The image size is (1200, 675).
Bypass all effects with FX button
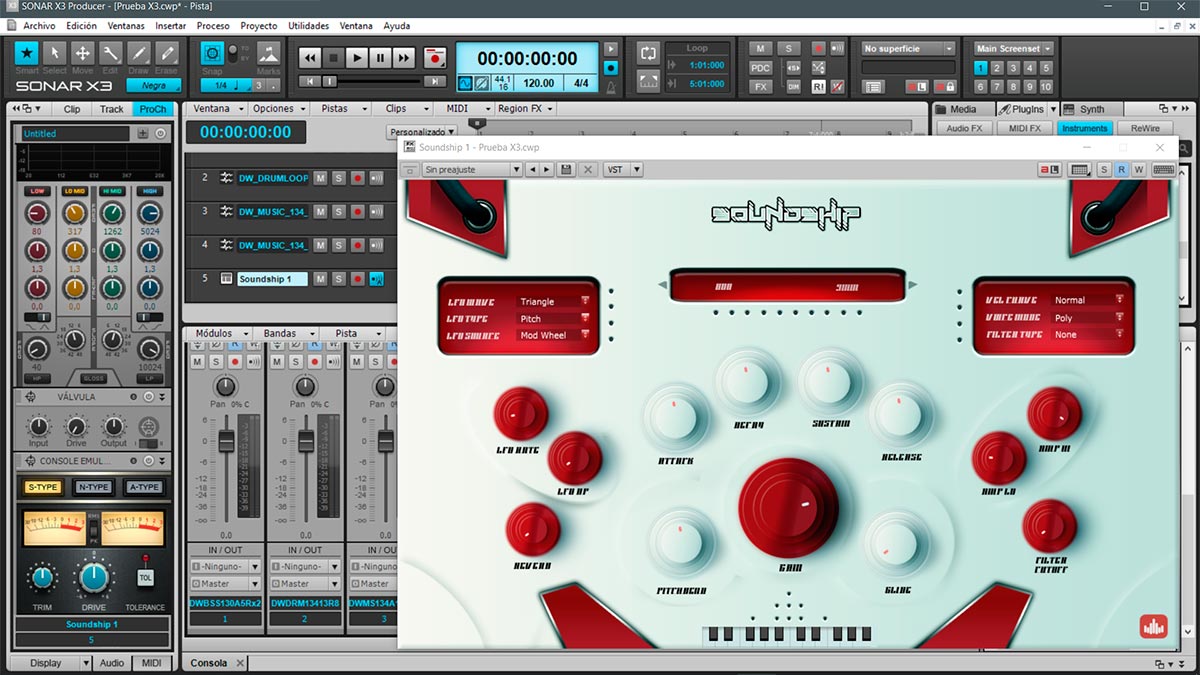click(x=761, y=86)
